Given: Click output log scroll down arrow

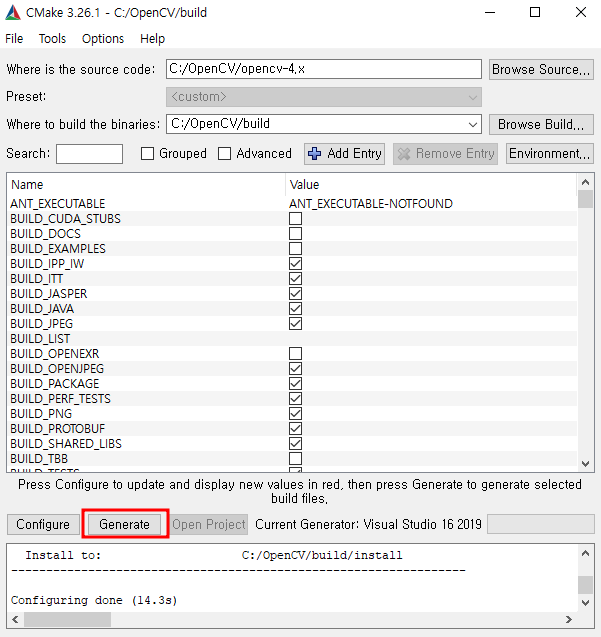Looking at the screenshot, I should pyautogui.click(x=586, y=603).
